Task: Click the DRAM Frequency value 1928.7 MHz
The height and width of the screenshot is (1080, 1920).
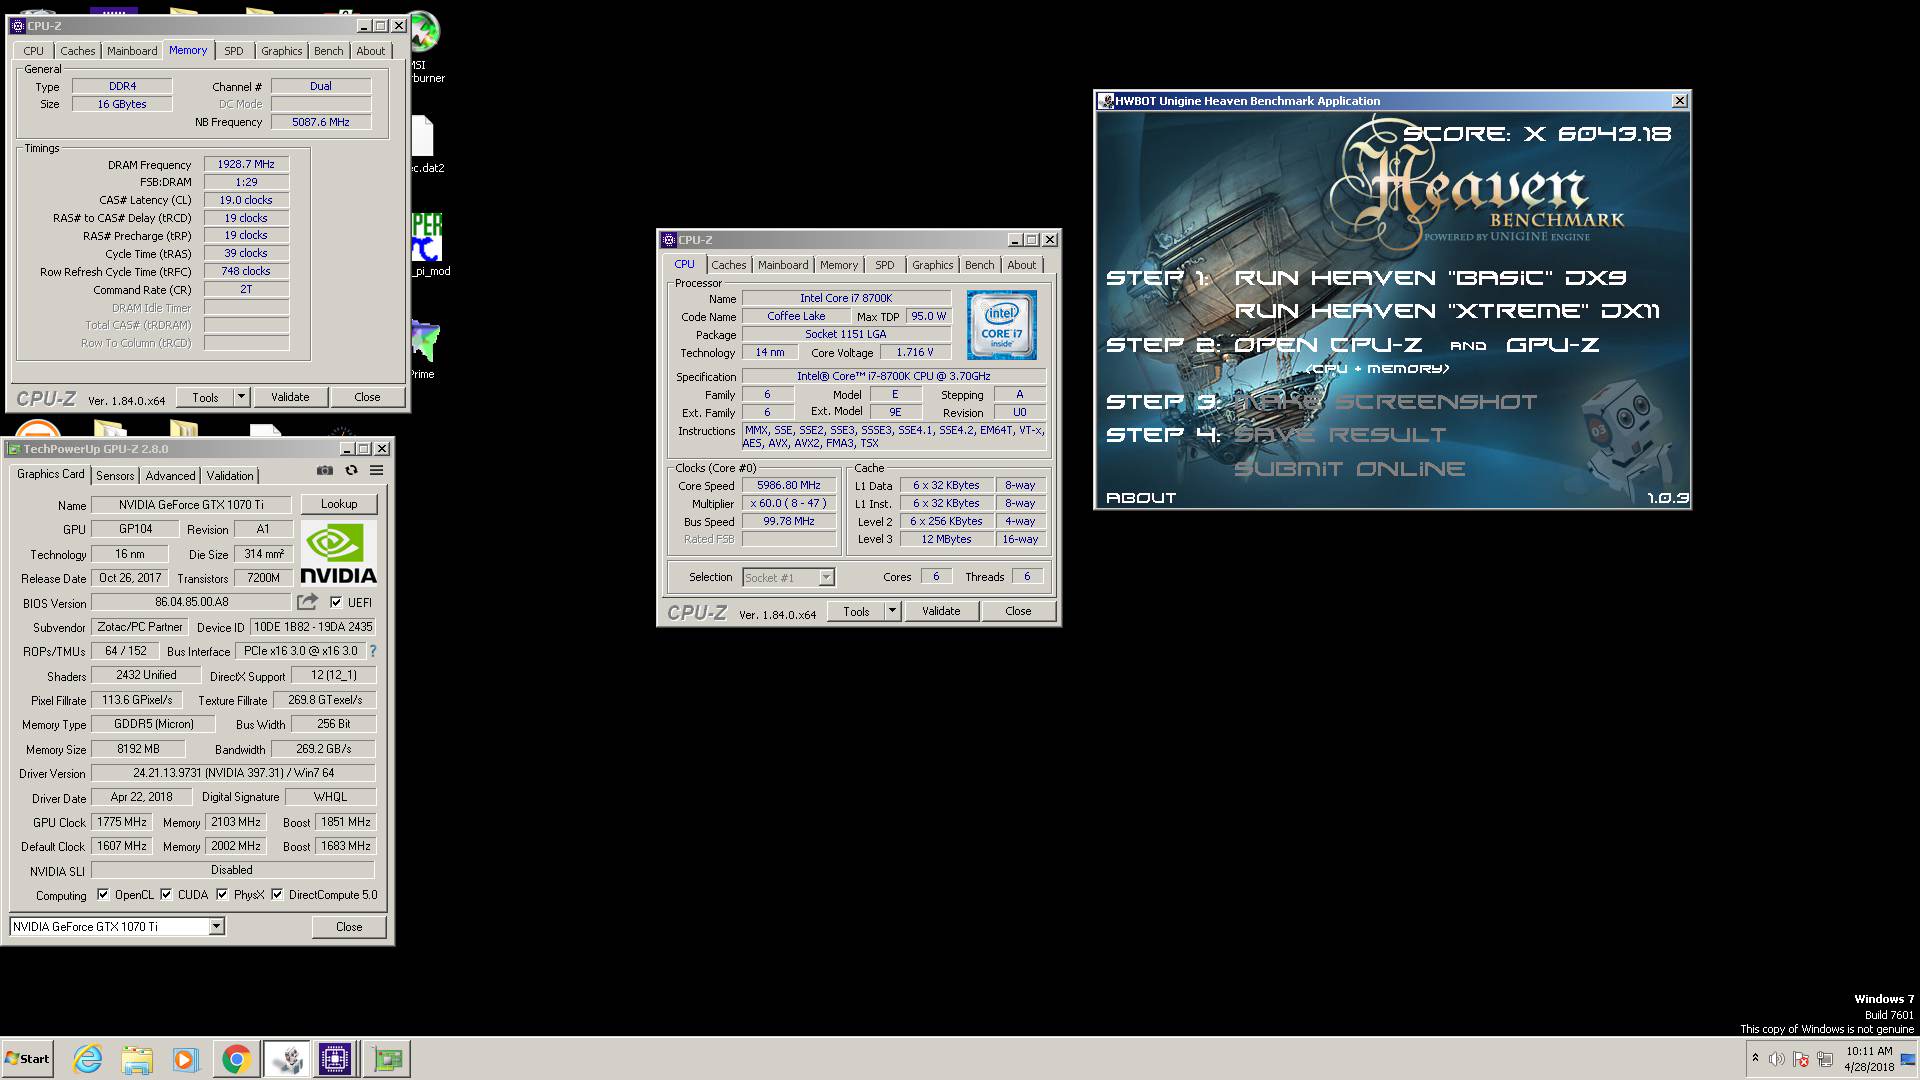Action: pyautogui.click(x=247, y=165)
